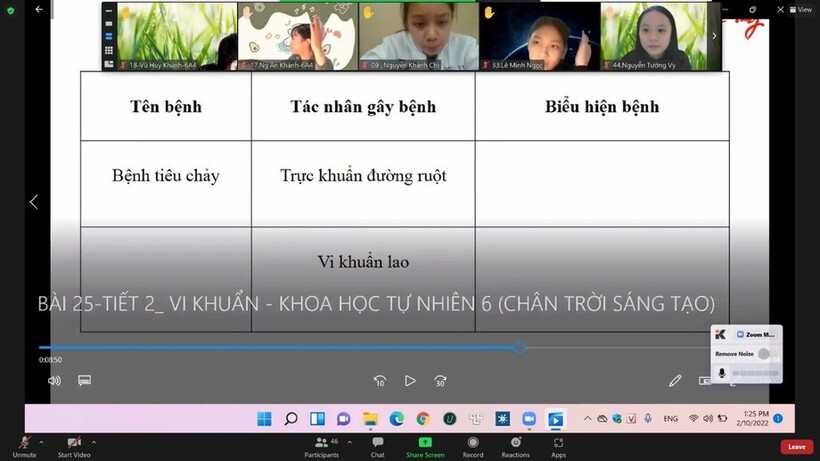Open the Reactions menu
This screenshot has height=461, width=820.
tap(515, 443)
